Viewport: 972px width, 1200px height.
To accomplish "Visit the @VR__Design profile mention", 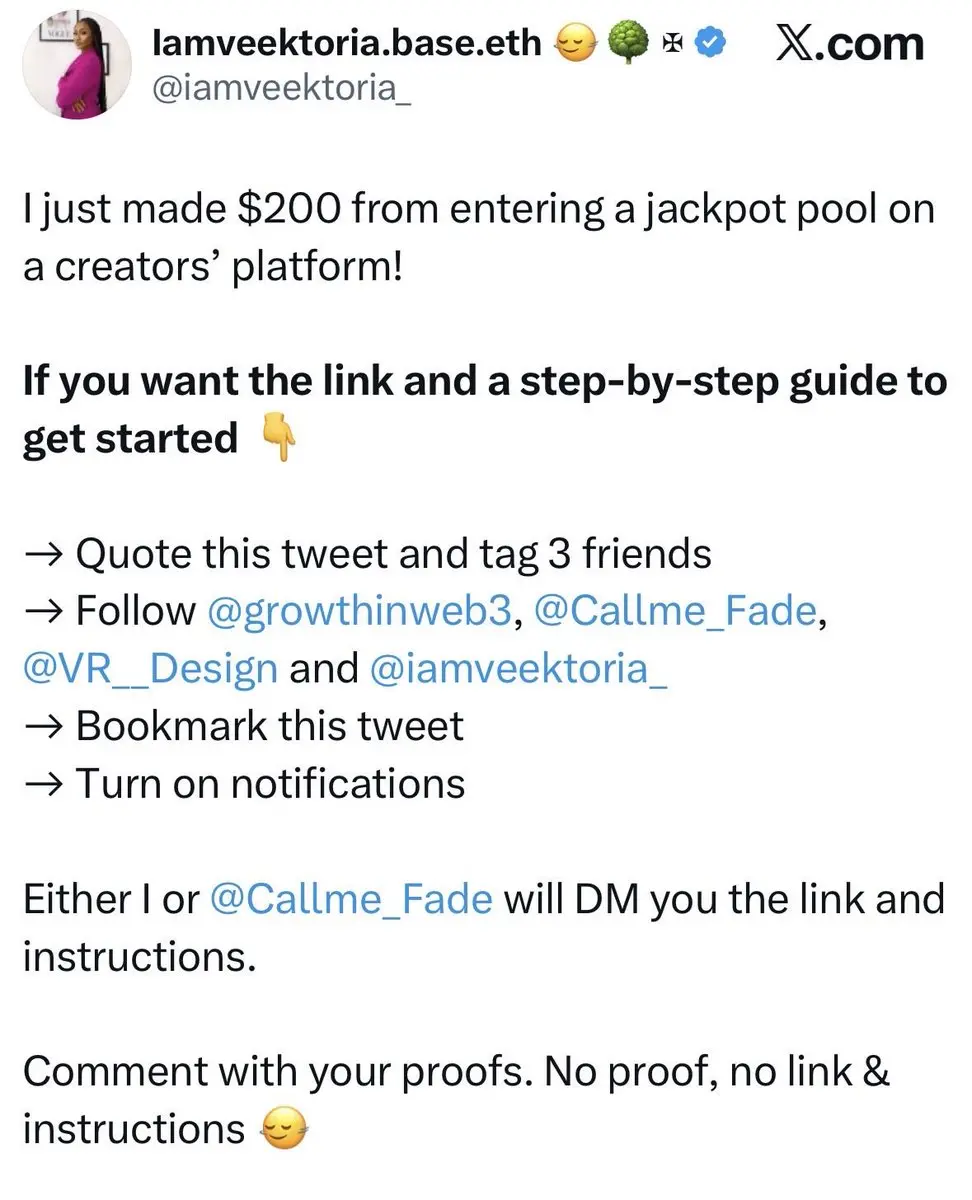I will 150,668.
